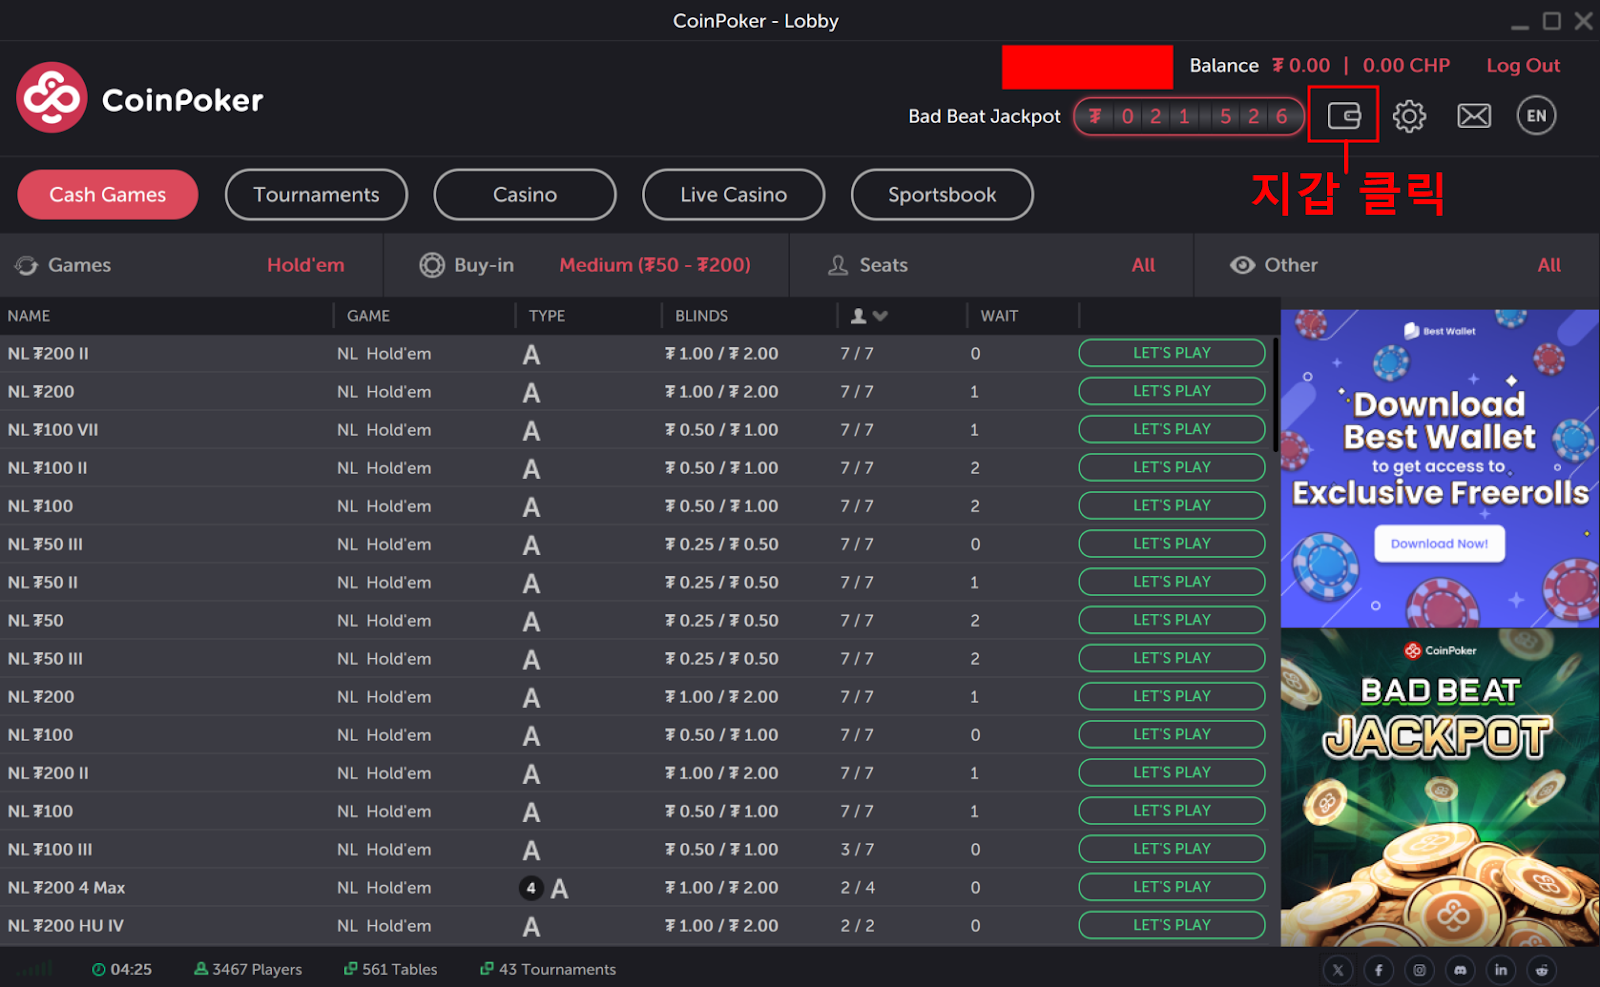Sort by BLINDS column header
This screenshot has width=1600, height=987.
click(701, 316)
